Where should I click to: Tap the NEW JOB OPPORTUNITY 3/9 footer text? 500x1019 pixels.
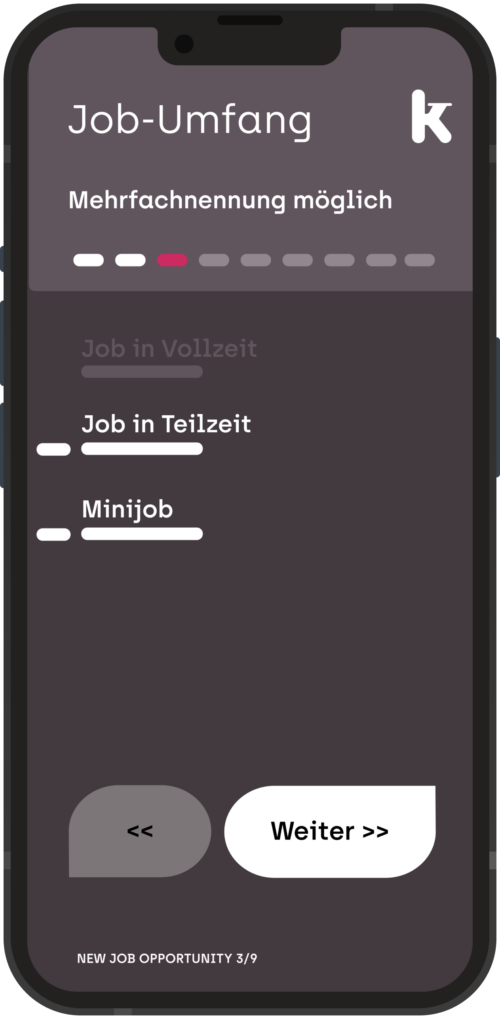click(167, 959)
